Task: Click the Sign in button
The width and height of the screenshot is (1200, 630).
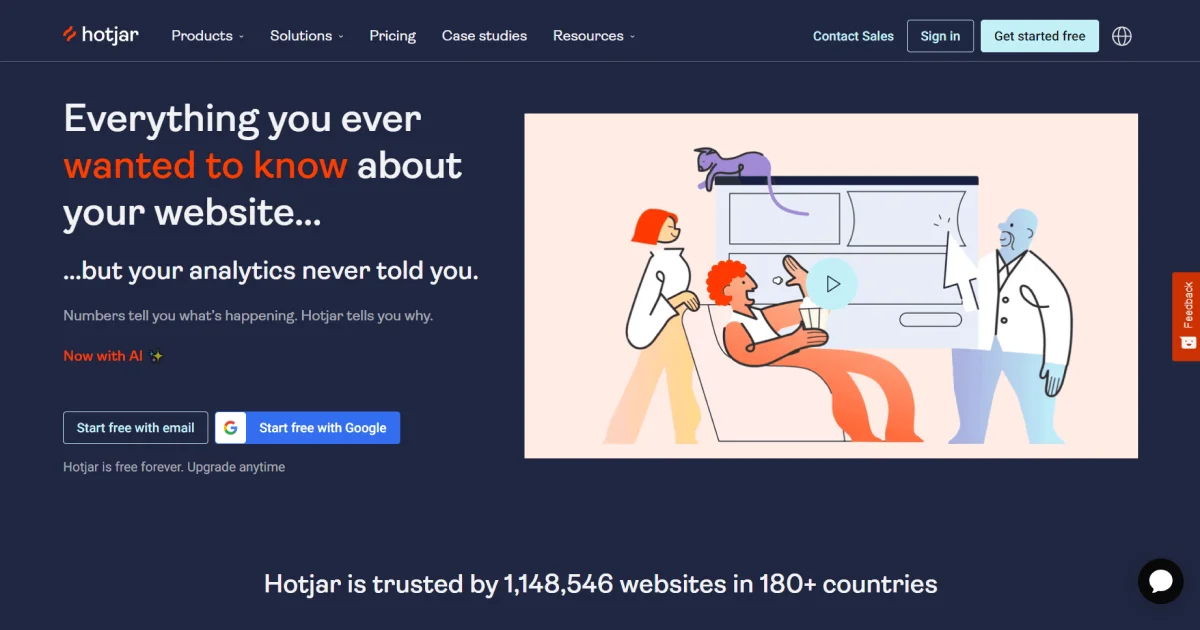Action: click(940, 36)
